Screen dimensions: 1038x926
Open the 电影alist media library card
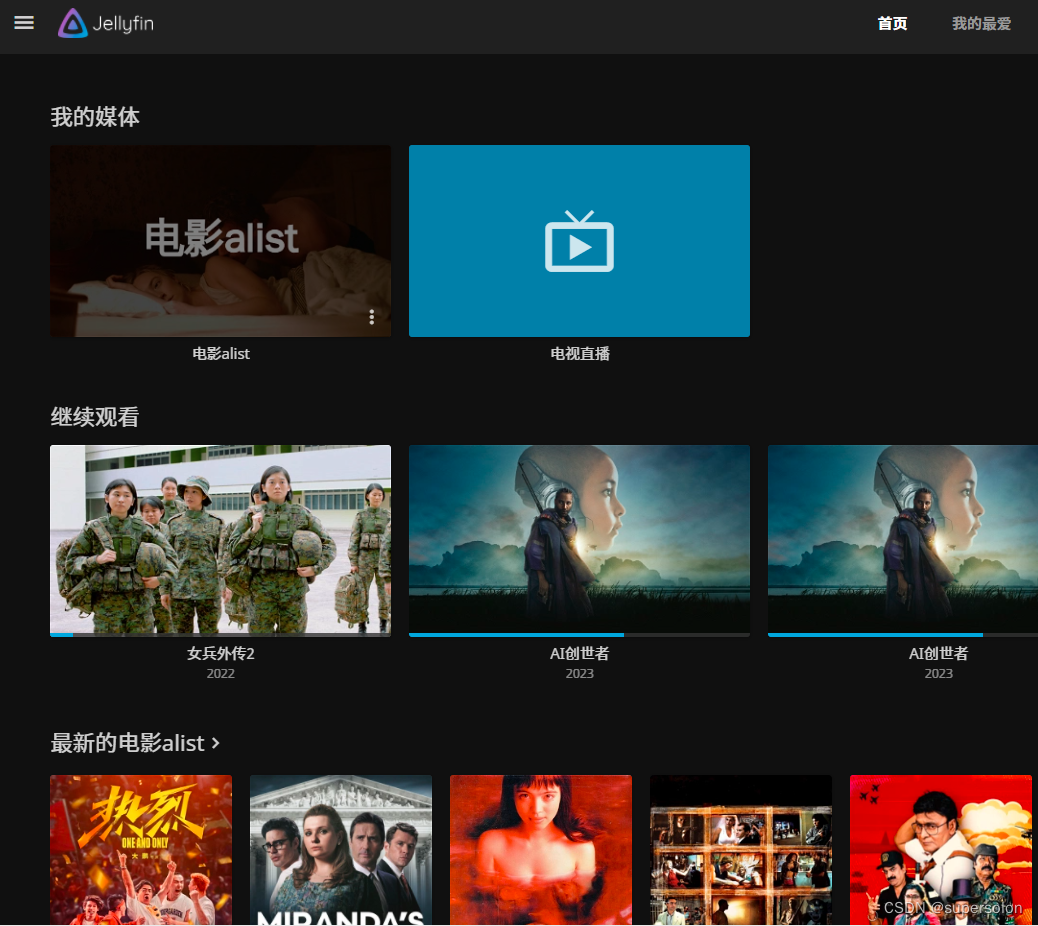click(x=220, y=241)
